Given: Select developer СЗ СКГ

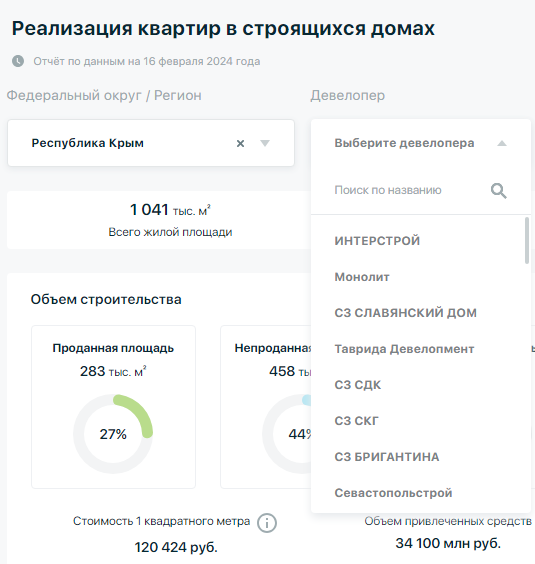Looking at the screenshot, I should coord(421,421).
